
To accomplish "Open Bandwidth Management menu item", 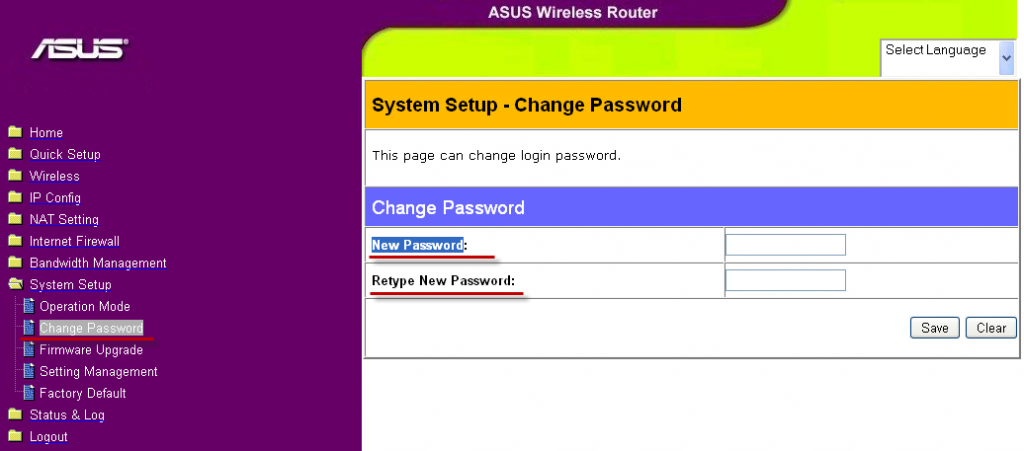I will click(98, 263).
